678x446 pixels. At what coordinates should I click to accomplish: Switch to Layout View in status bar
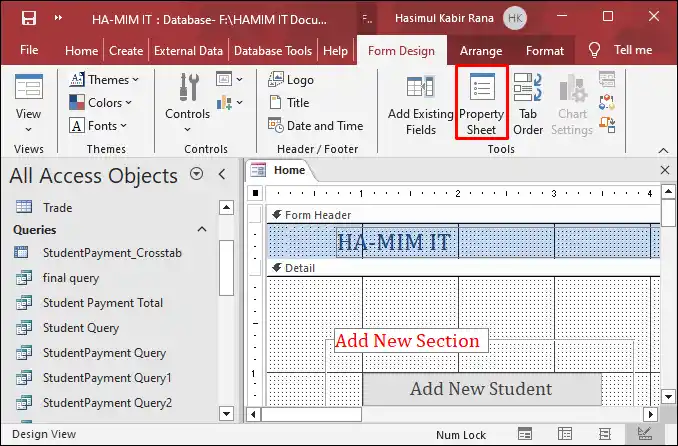coord(605,433)
